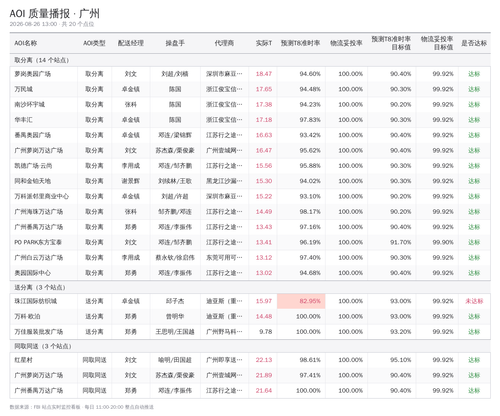This screenshot has width=500, height=416.
Task: Click the 实际T column header
Action: [x=264, y=43]
